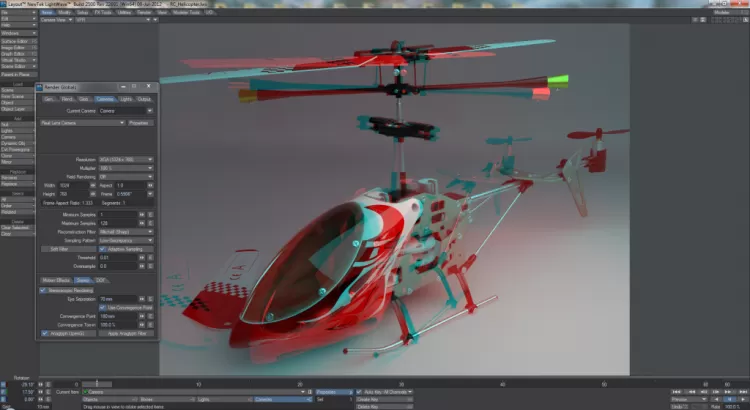750x410 pixels.
Task: Select the Lights tab in Render Globals
Action: coord(126,99)
